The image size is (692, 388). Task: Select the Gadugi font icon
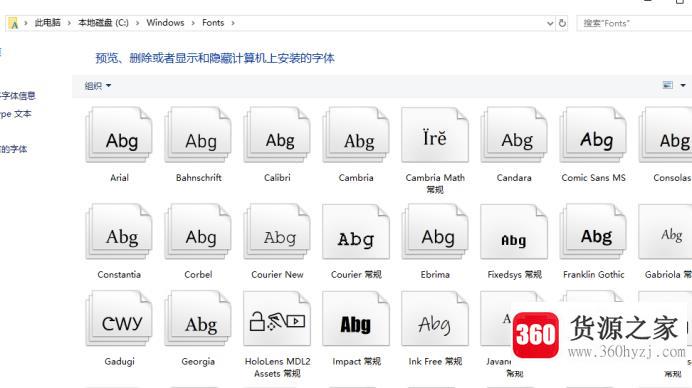pyautogui.click(x=119, y=318)
